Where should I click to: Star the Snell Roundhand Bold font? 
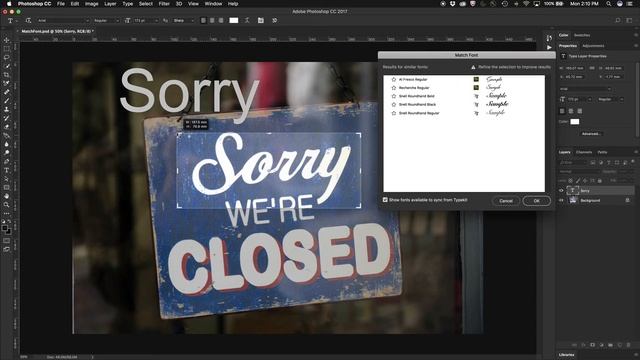click(x=393, y=96)
